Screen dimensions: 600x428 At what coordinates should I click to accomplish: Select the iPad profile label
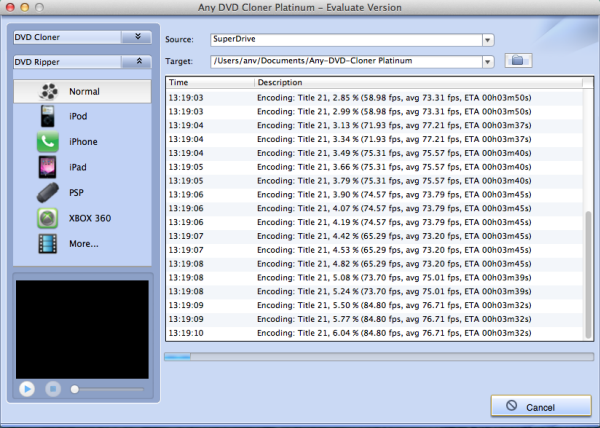(x=78, y=167)
